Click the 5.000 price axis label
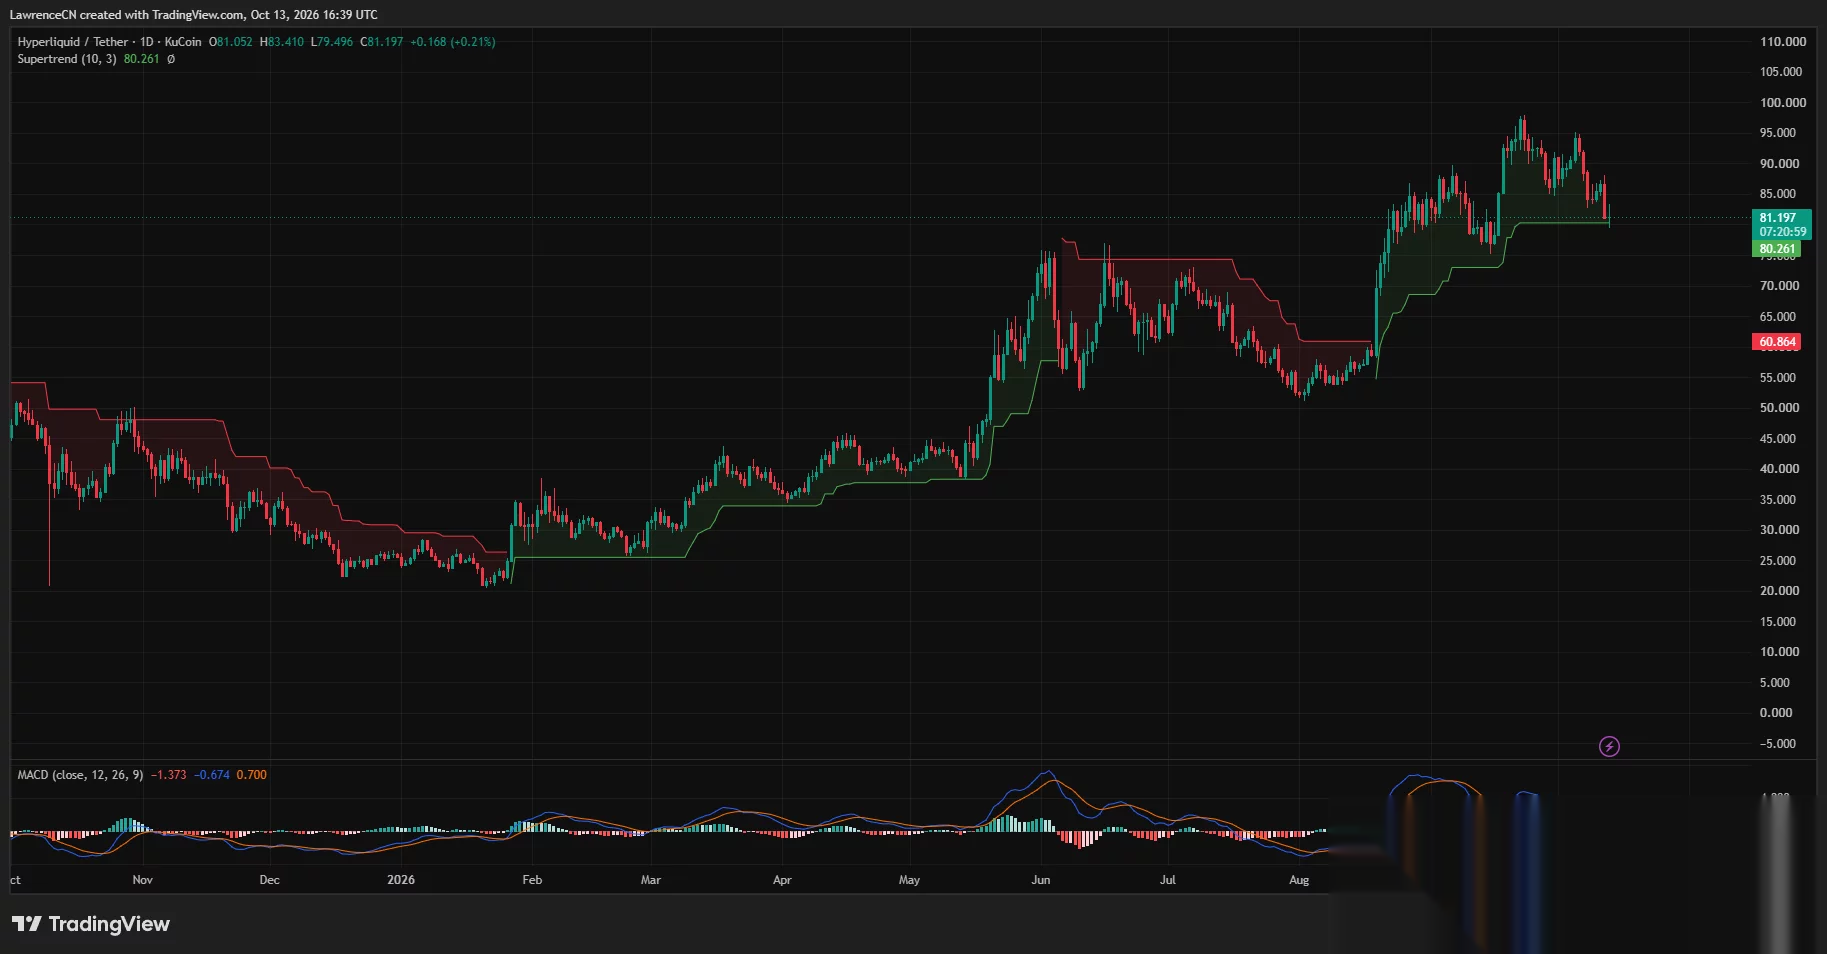The image size is (1827, 954). point(1775,683)
